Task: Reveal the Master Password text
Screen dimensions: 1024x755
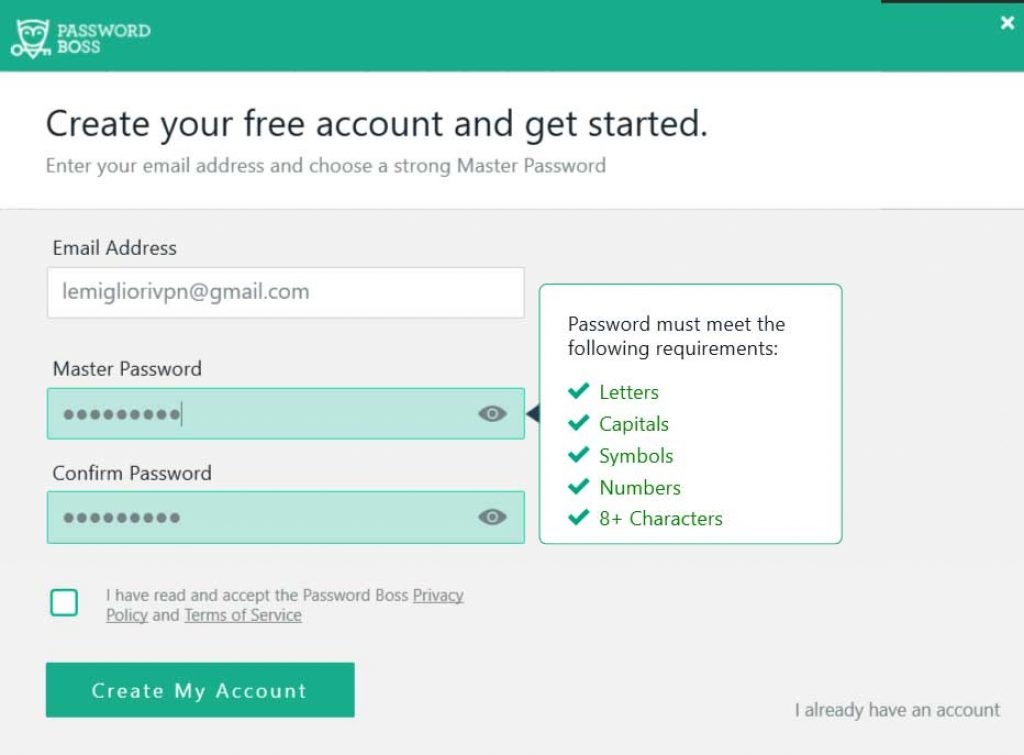Action: [x=491, y=412]
